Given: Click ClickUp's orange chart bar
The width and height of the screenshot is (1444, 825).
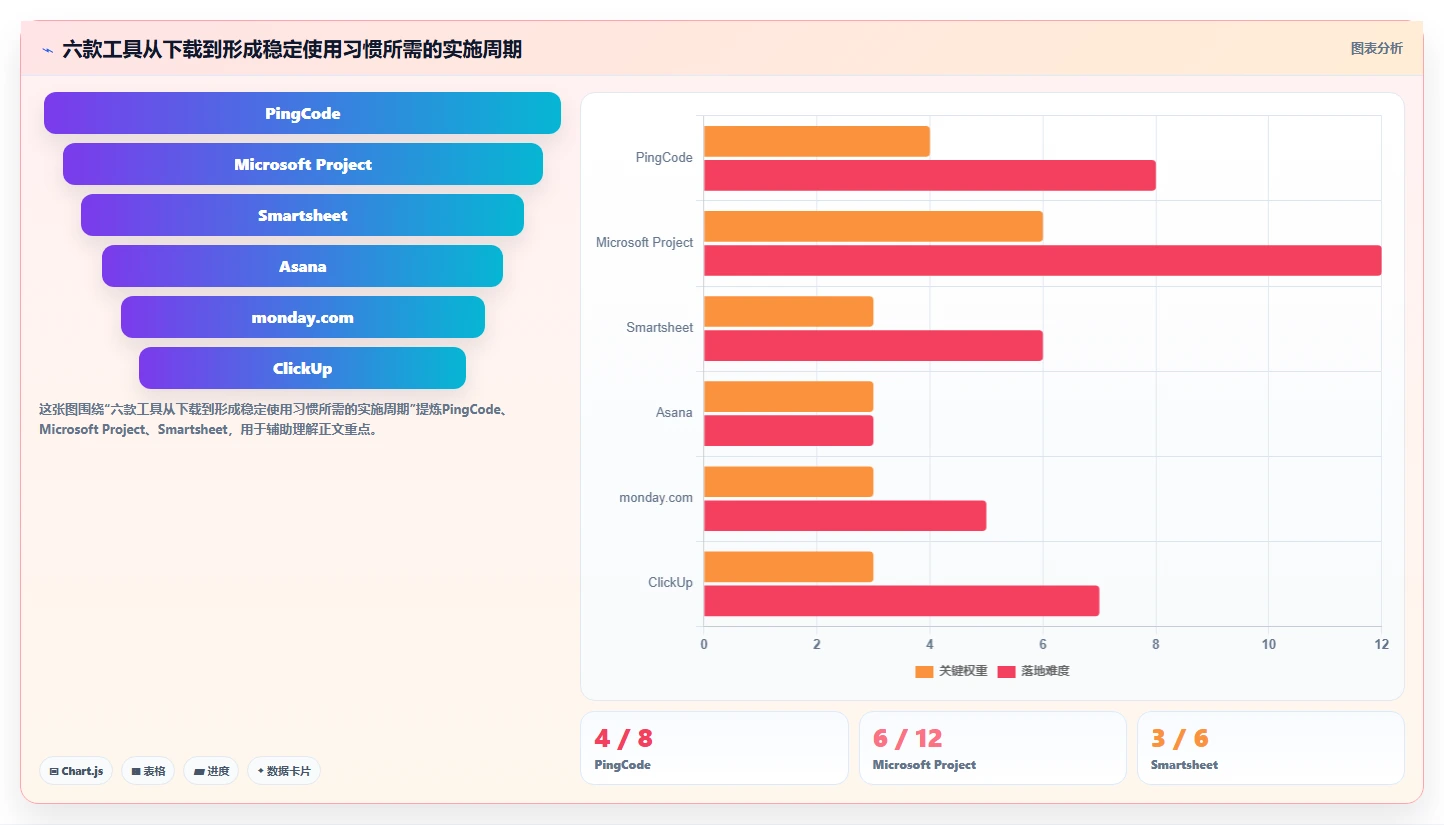Looking at the screenshot, I should (x=789, y=566).
